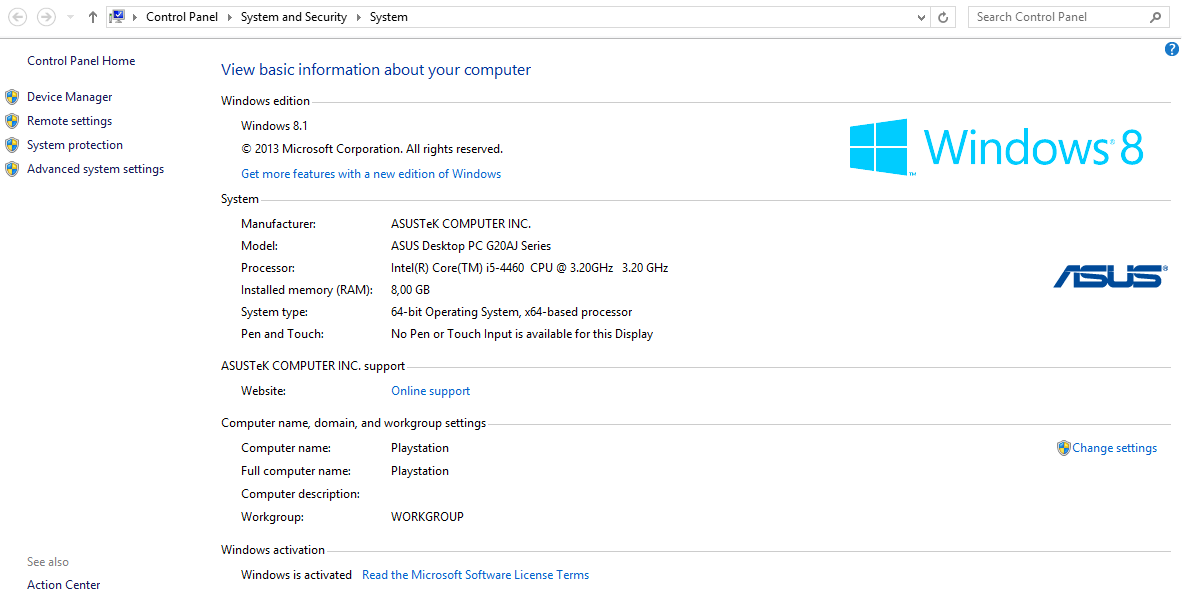Click the installed memory value 8,00 GB

click(410, 290)
